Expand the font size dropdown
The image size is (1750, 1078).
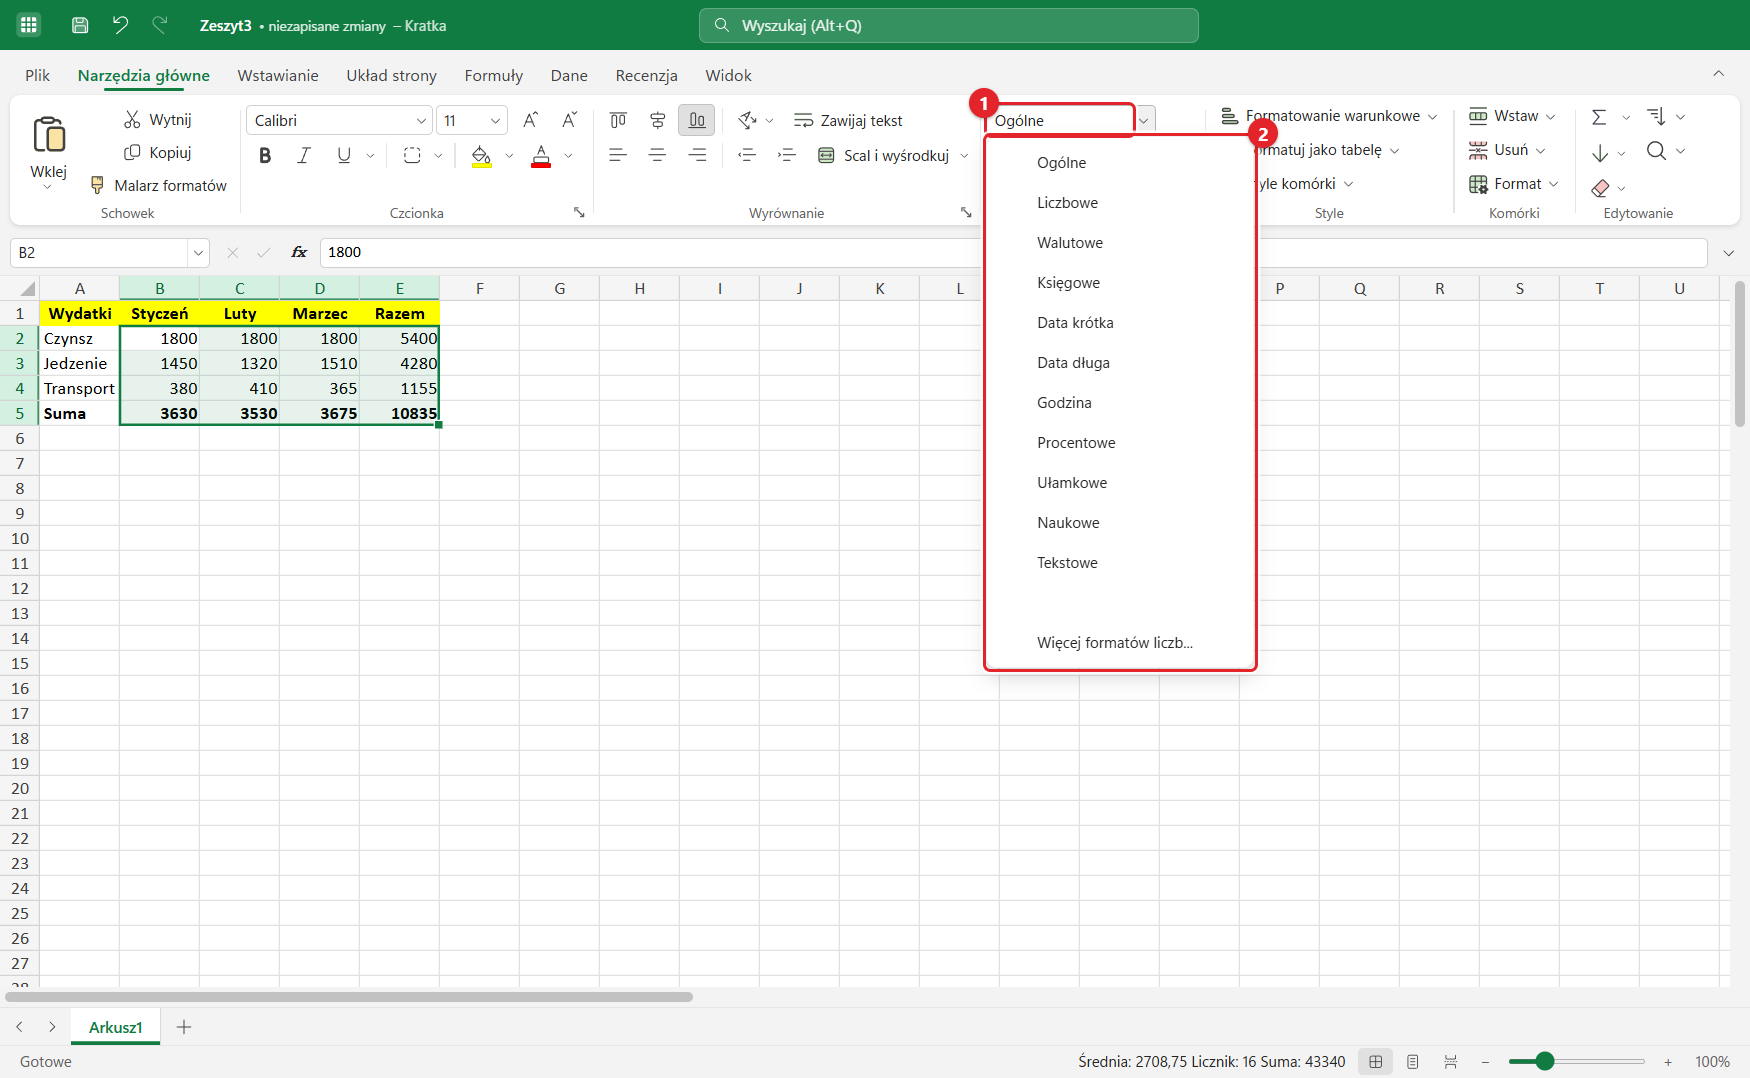(x=495, y=120)
